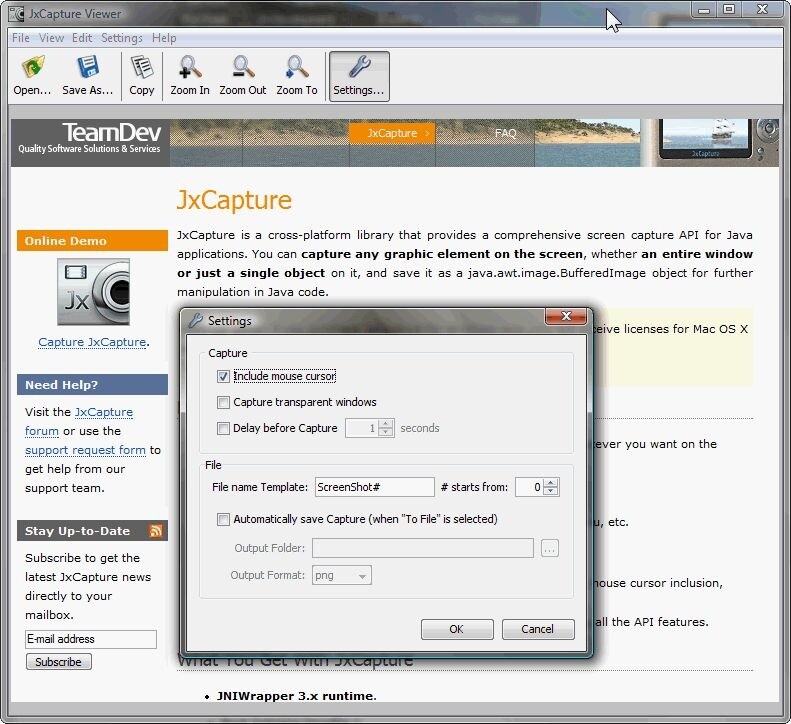Click the JxCapture orange page heading
Screen dimensions: 791x724
coord(234,200)
